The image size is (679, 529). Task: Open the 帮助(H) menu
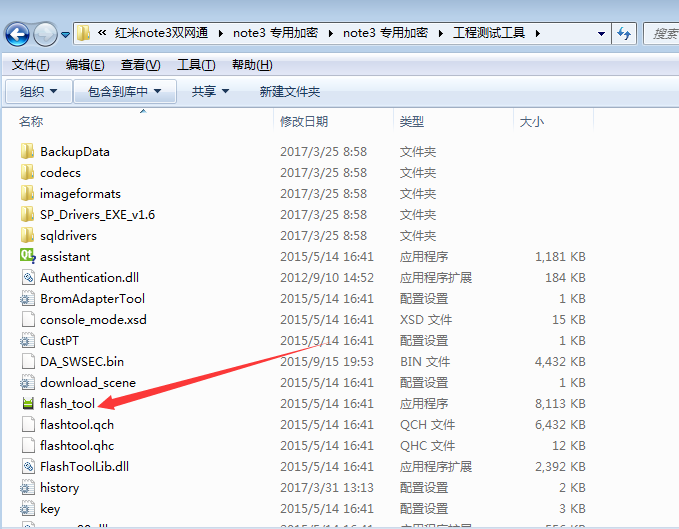pyautogui.click(x=252, y=65)
